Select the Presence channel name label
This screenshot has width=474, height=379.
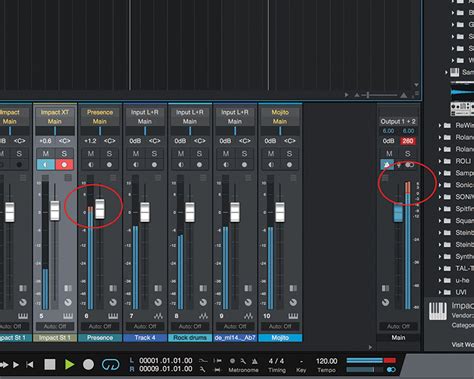coord(100,338)
